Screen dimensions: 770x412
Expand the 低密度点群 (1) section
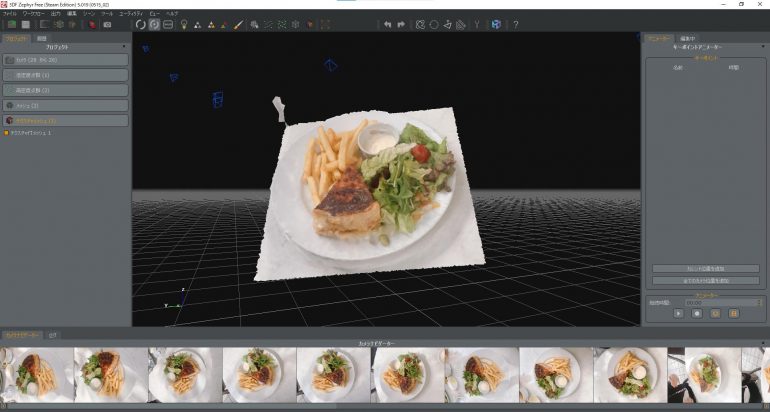(x=65, y=75)
